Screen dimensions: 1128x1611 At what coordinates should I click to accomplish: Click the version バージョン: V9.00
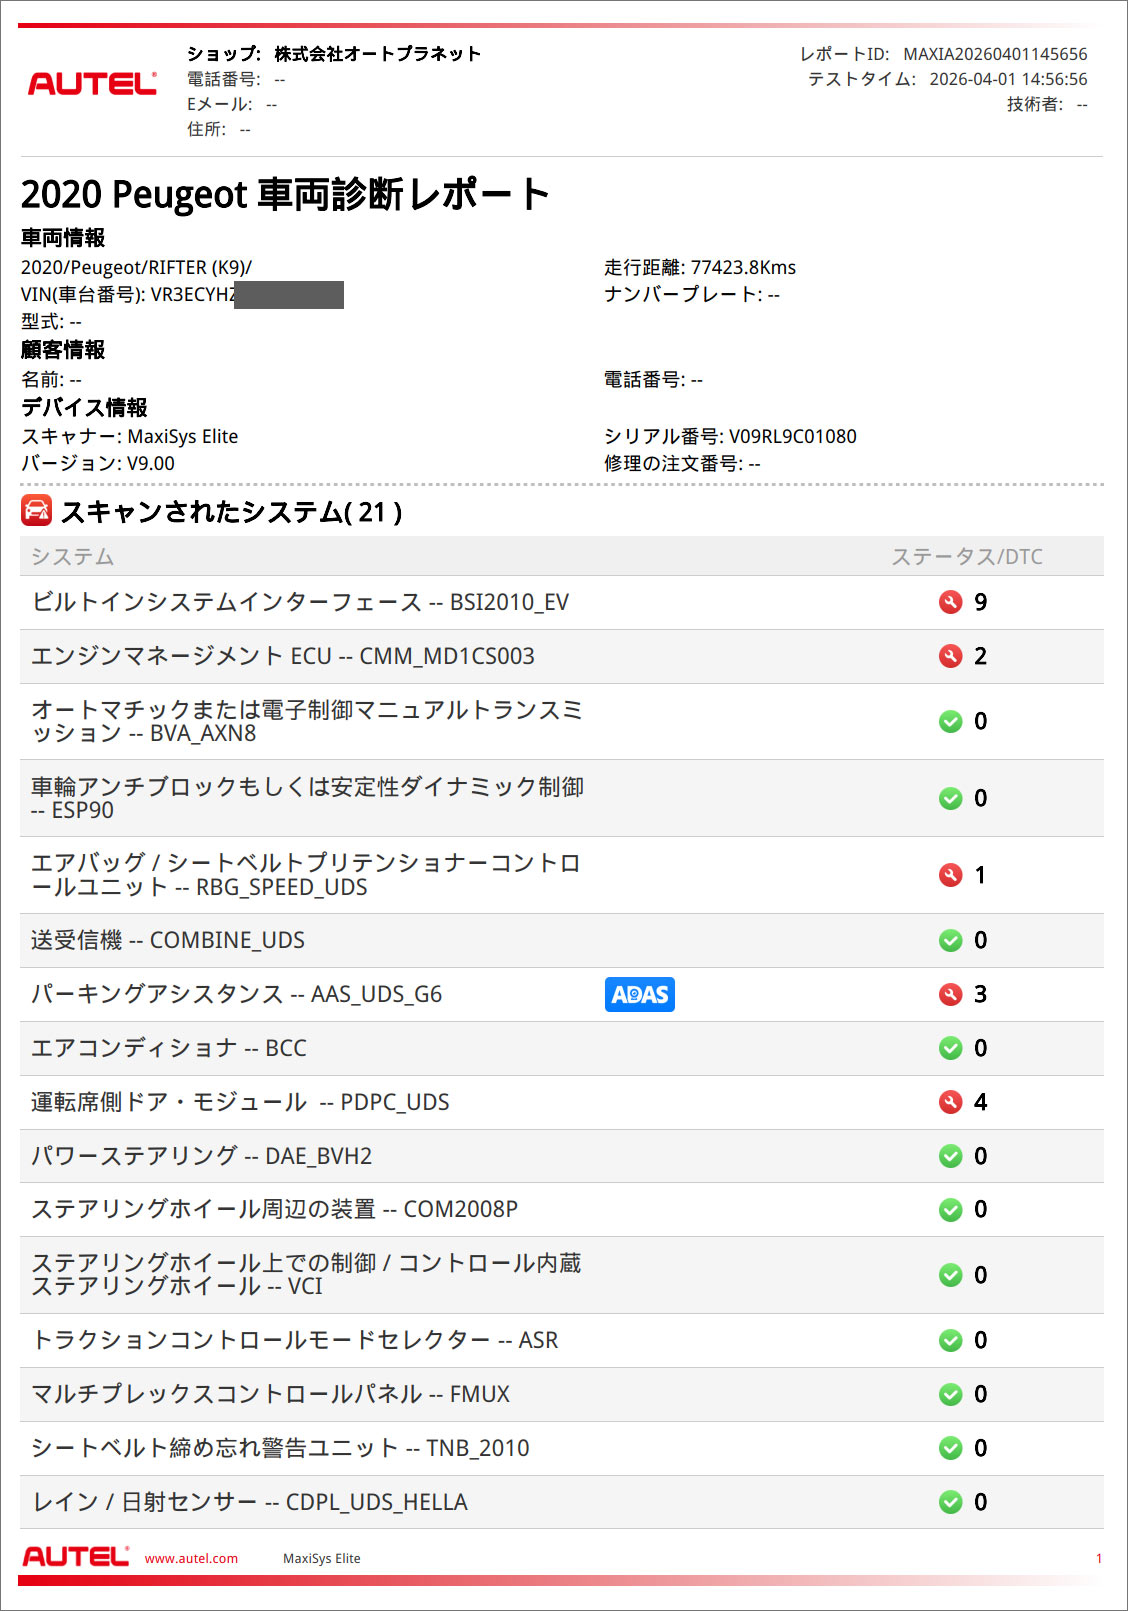pyautogui.click(x=98, y=463)
